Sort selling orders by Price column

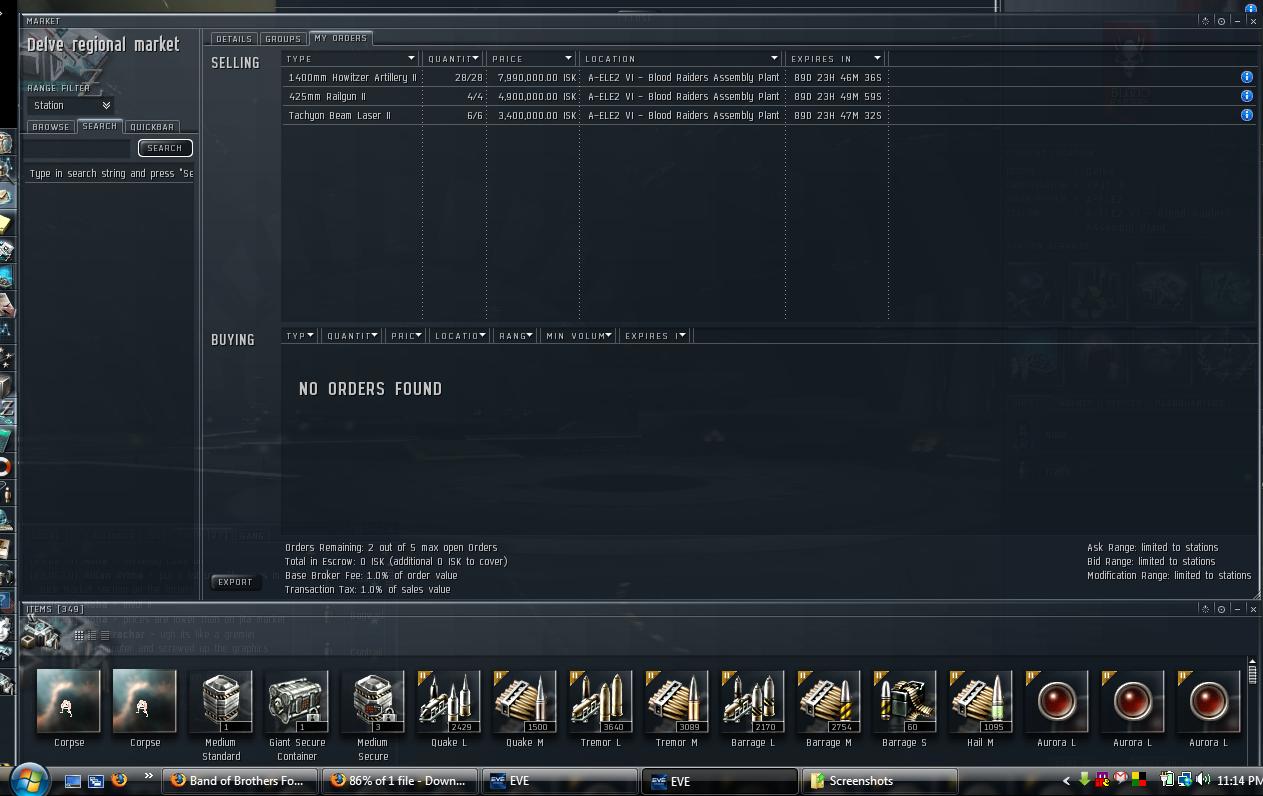pyautogui.click(x=532, y=58)
